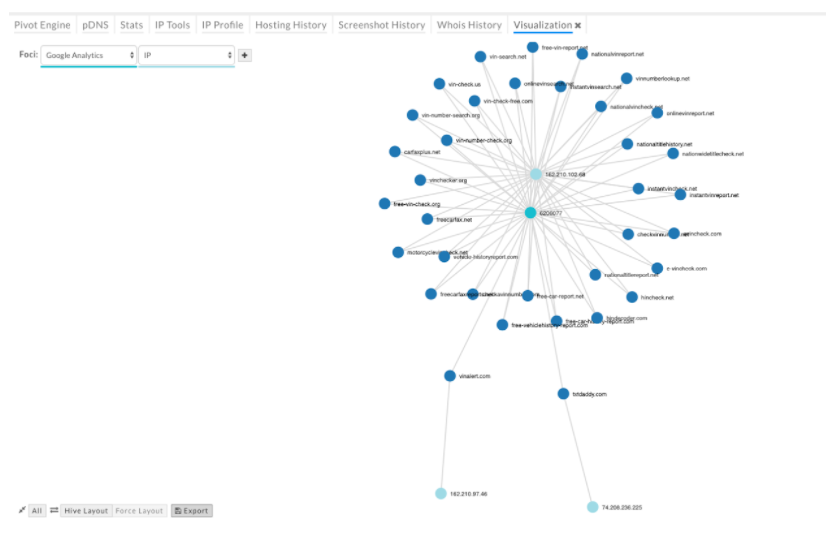Switch to Whois History tab
Image resolution: width=826 pixels, height=554 pixels.
(469, 25)
